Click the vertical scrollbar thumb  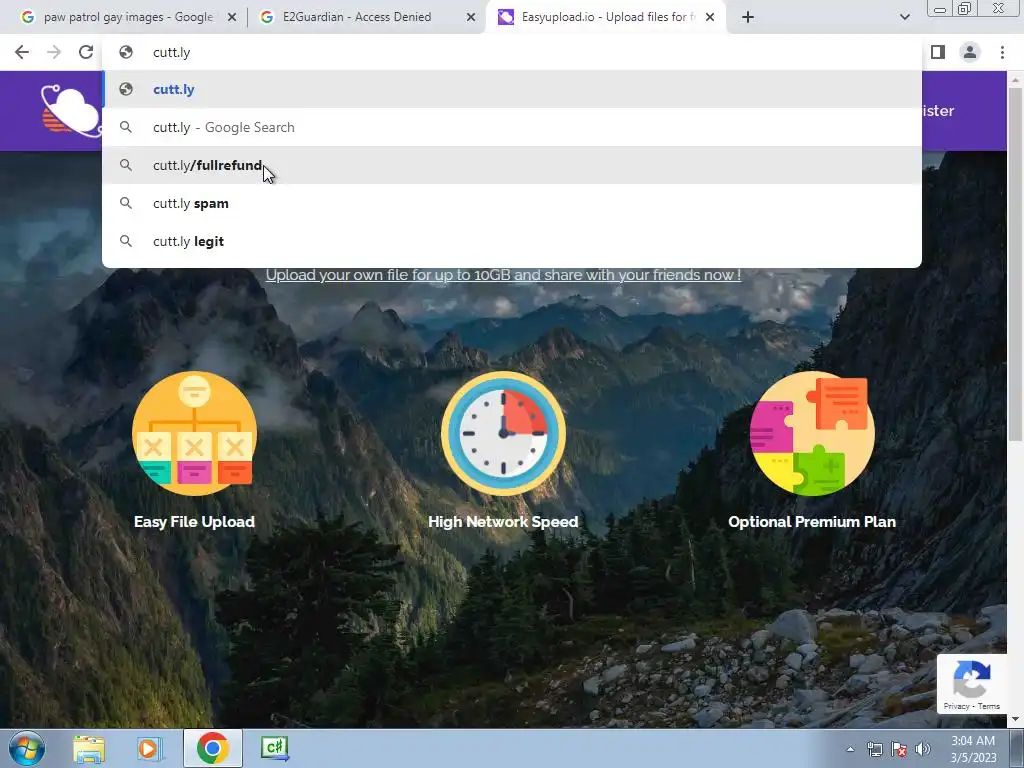click(x=1016, y=264)
